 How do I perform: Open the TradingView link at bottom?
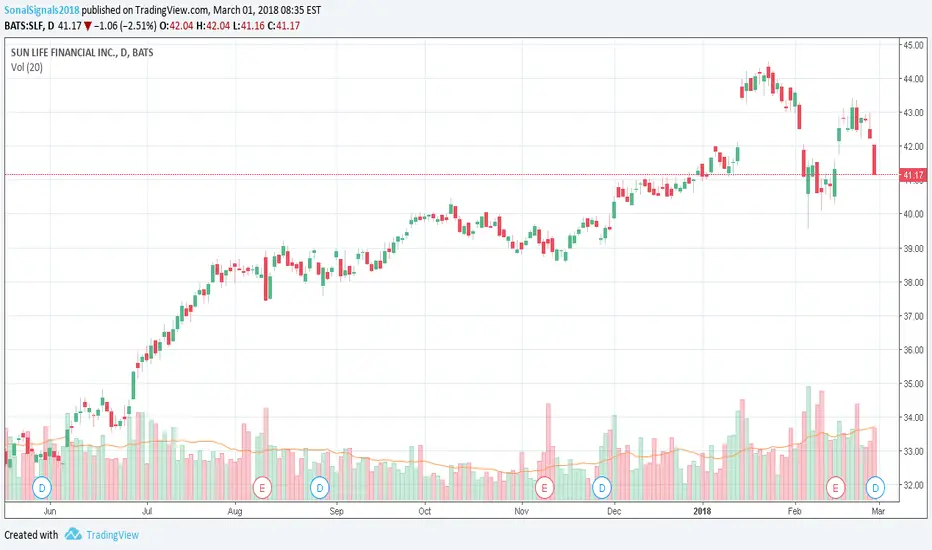click(x=112, y=535)
